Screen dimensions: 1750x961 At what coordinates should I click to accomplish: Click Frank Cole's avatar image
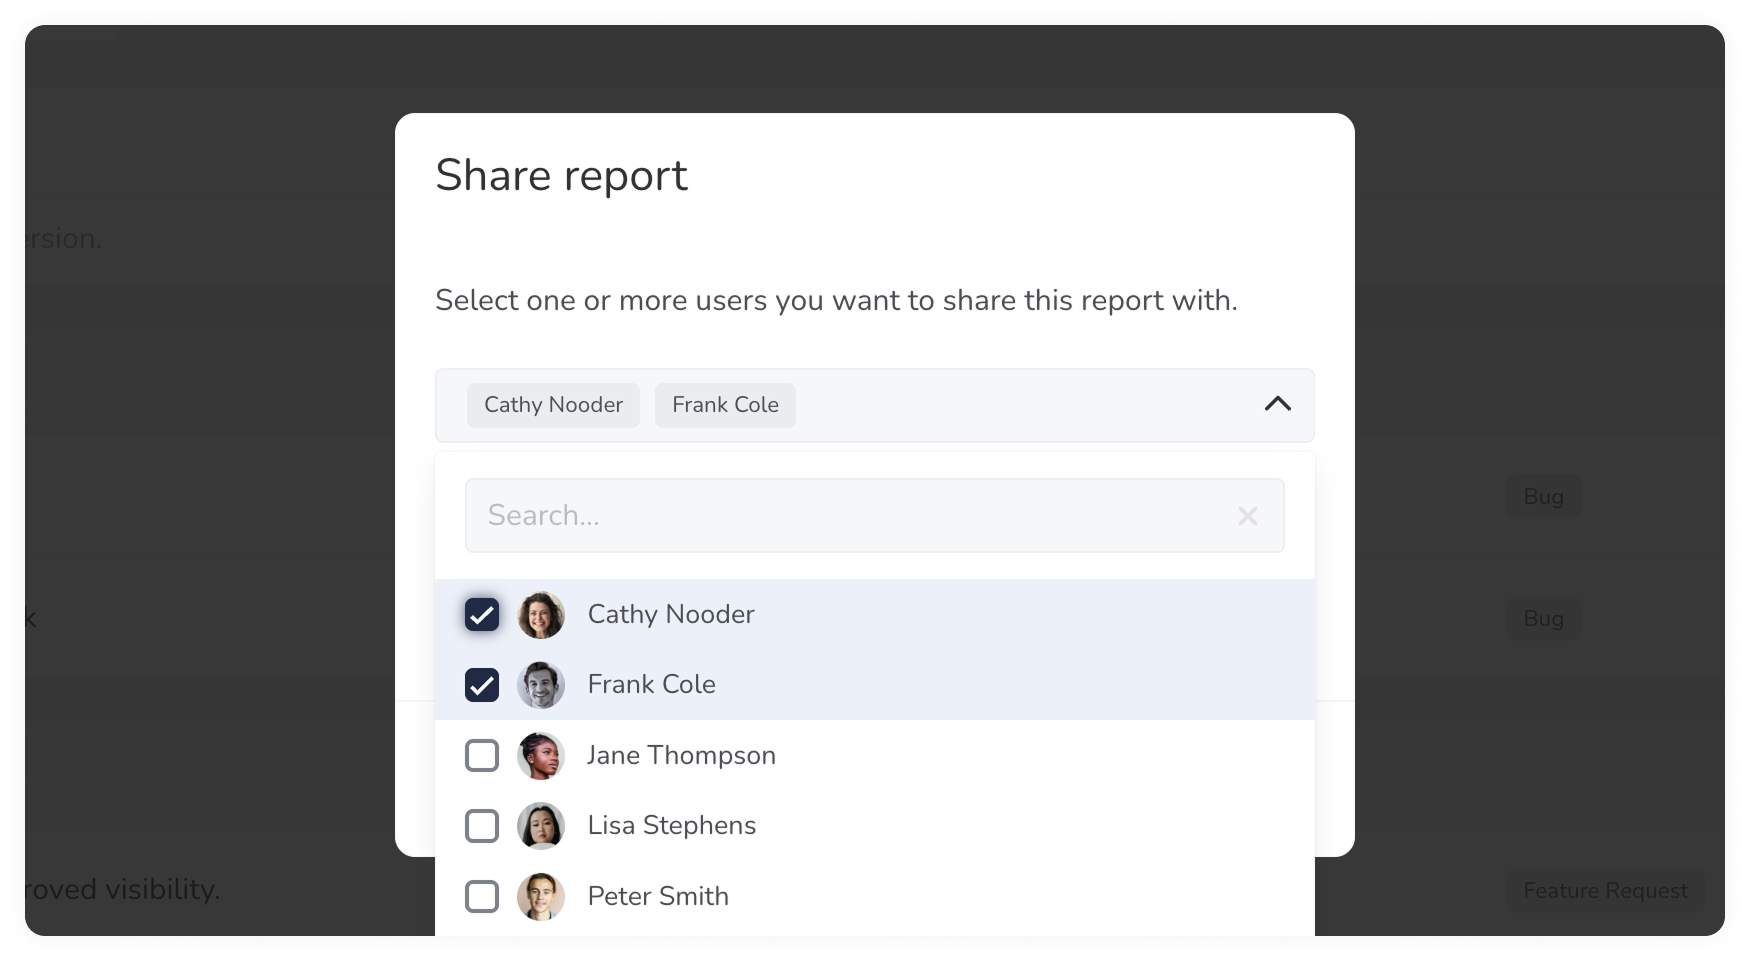point(541,685)
